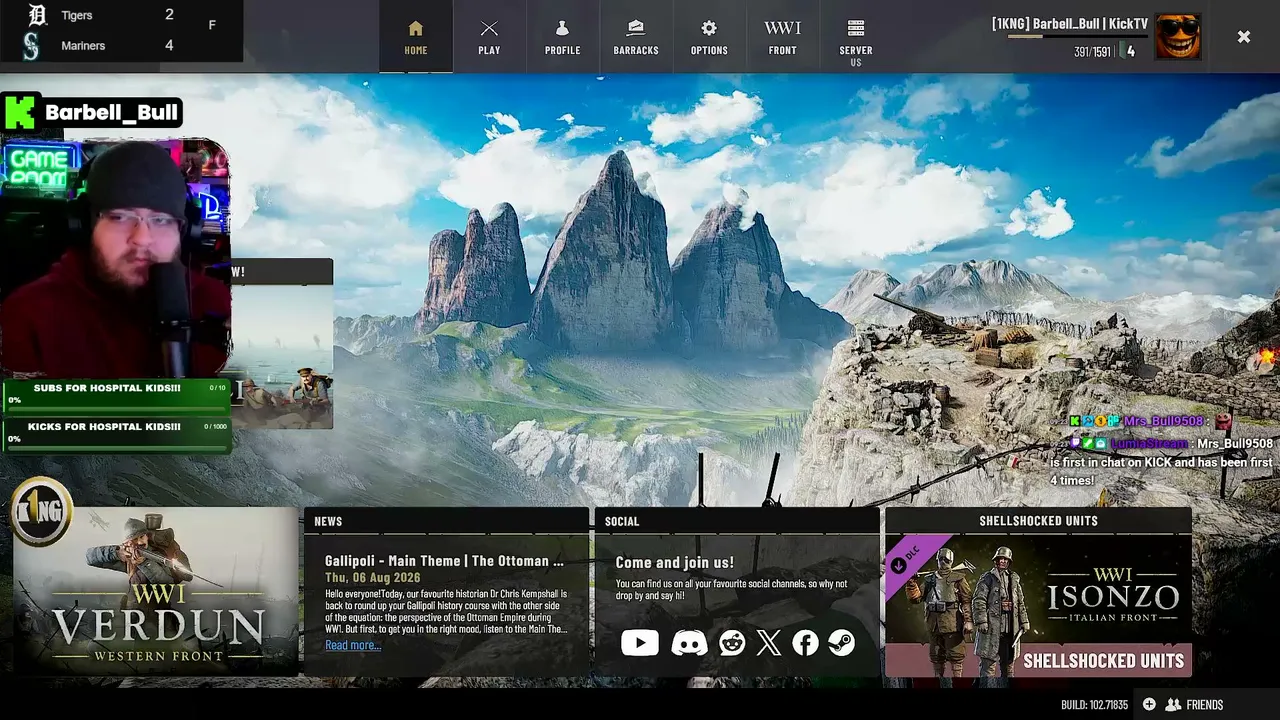Select the WWI Front tab
The height and width of the screenshot is (720, 1280).
click(x=782, y=37)
